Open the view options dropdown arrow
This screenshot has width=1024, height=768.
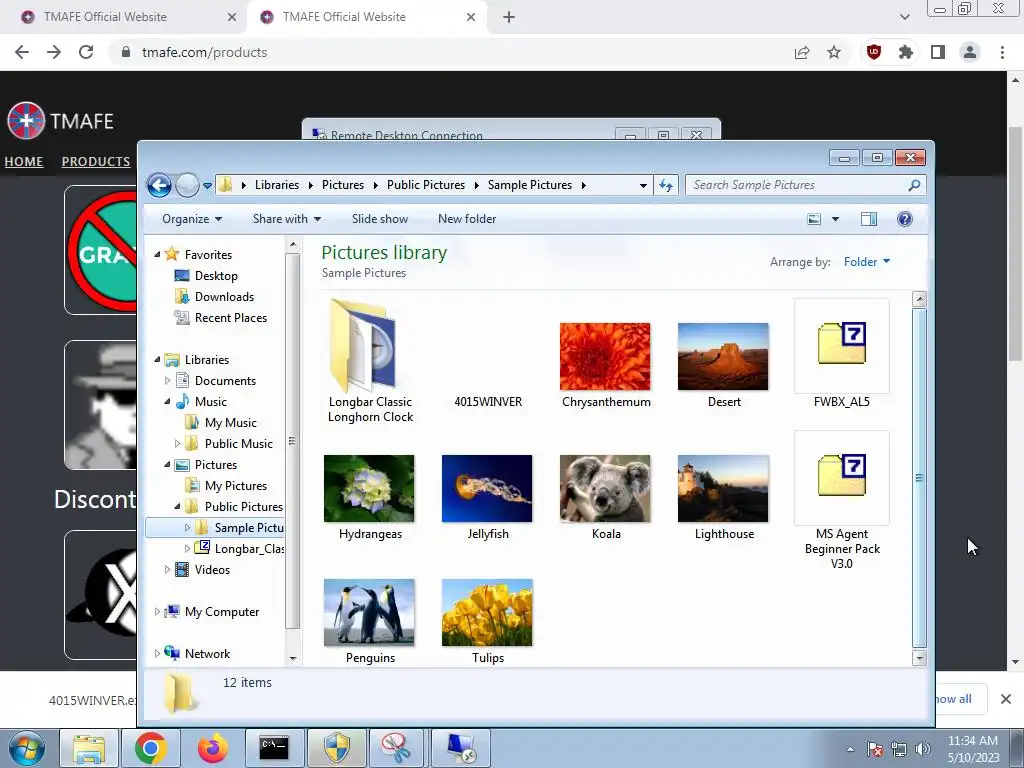pos(835,219)
